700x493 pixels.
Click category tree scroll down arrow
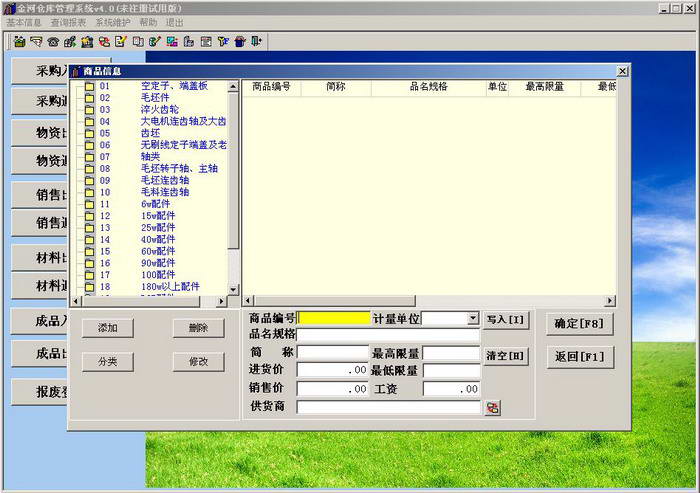(233, 290)
